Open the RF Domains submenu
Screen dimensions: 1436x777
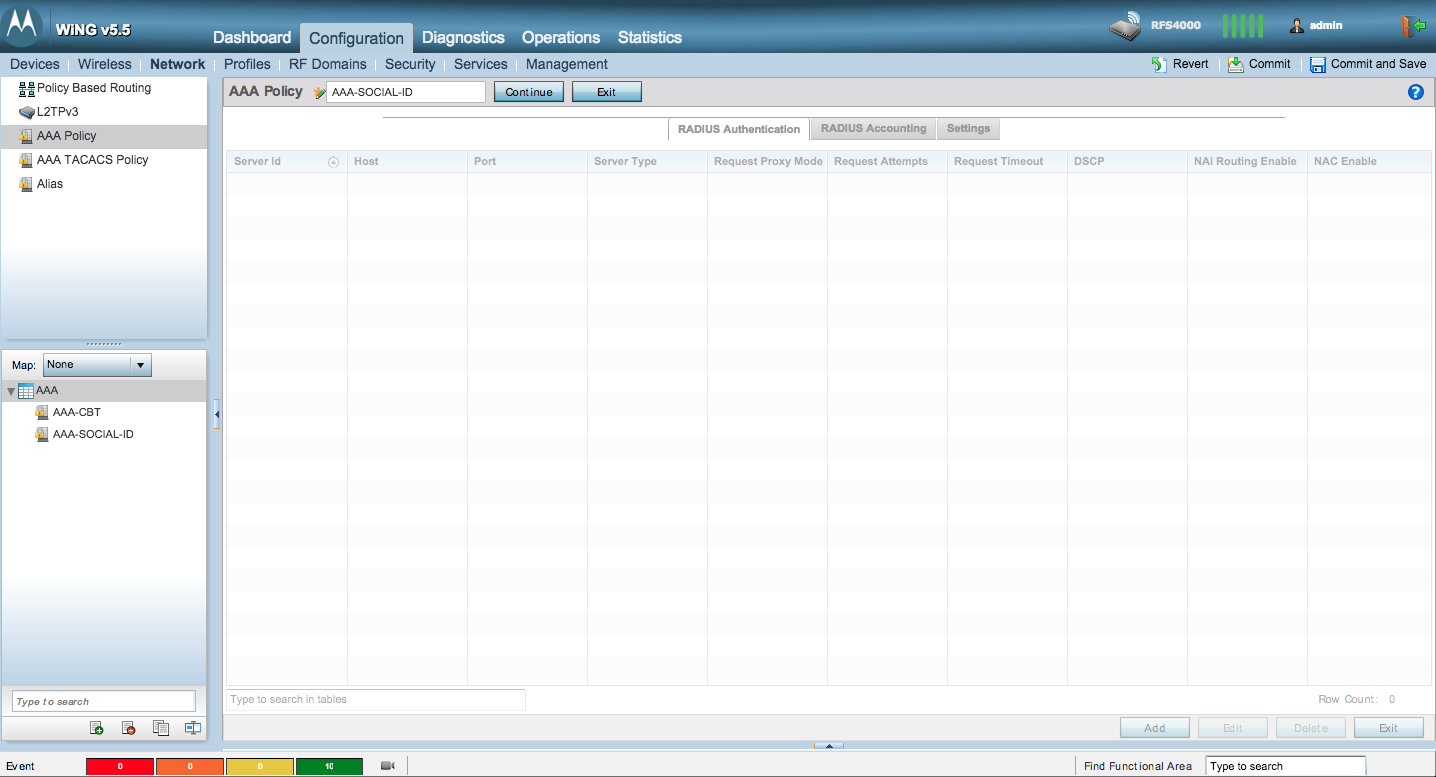point(328,64)
